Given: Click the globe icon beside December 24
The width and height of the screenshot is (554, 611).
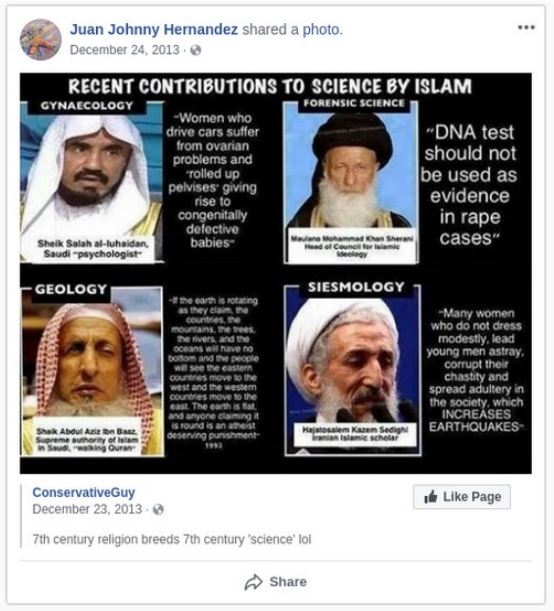Looking at the screenshot, I should (196, 50).
